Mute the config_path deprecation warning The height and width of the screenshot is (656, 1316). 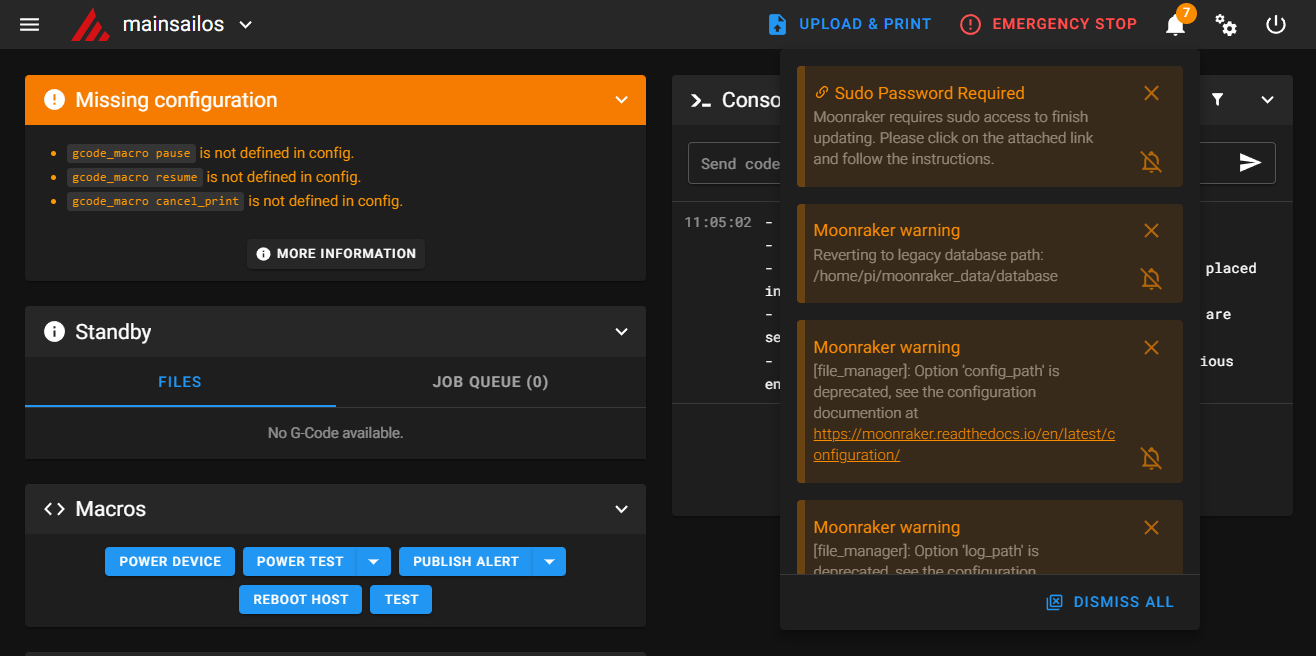[1151, 458]
